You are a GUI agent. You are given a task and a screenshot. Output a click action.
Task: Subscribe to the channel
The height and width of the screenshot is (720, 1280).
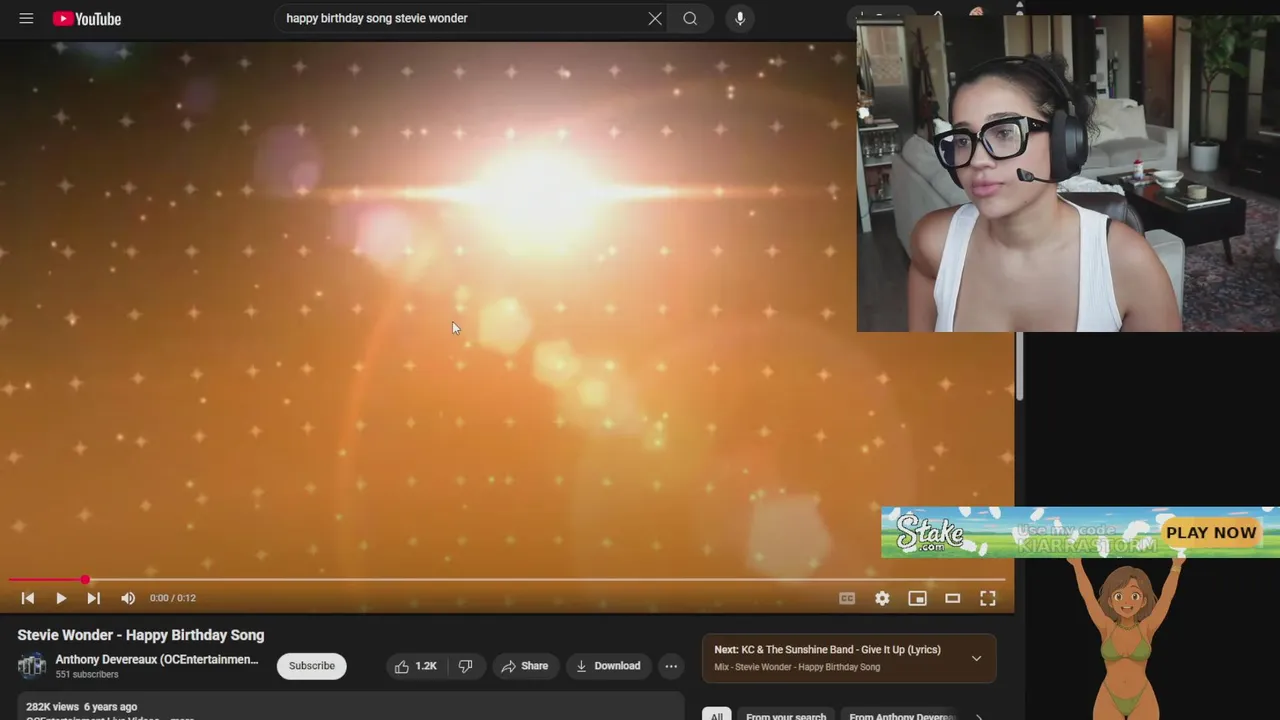(x=312, y=666)
